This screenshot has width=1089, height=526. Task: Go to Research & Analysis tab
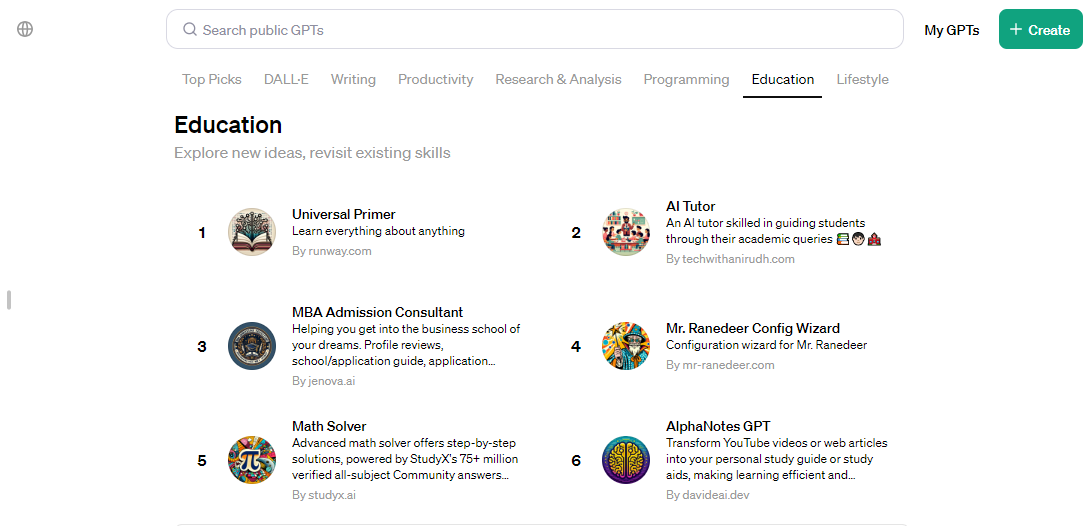[558, 79]
